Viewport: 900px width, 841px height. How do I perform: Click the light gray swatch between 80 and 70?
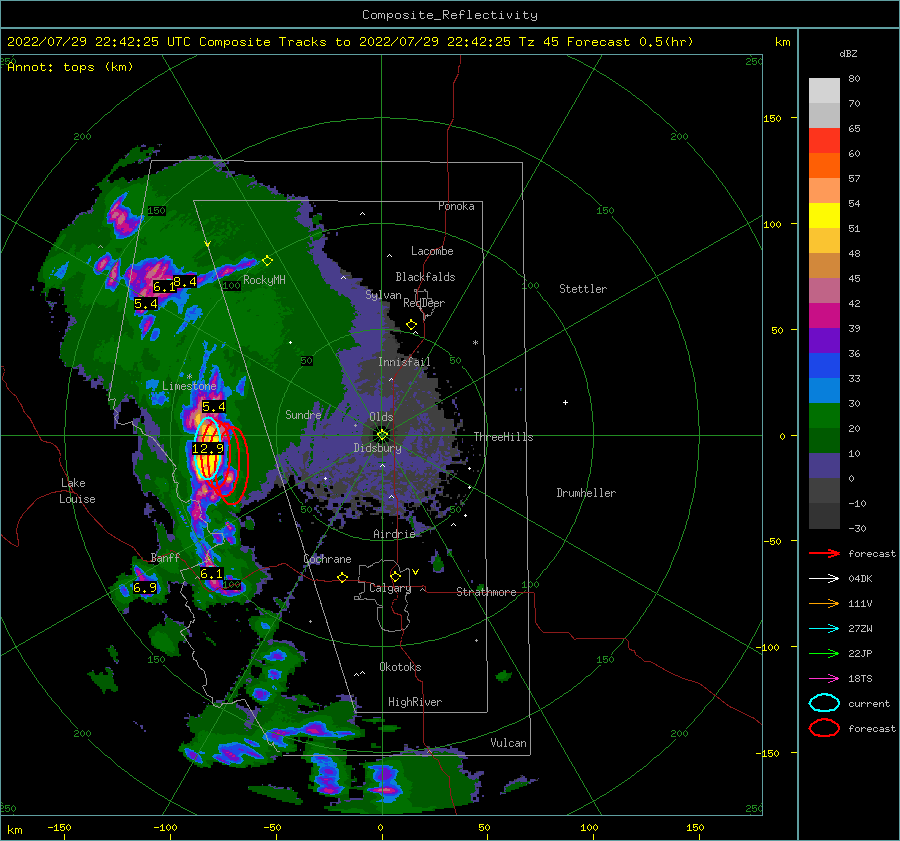click(x=824, y=90)
